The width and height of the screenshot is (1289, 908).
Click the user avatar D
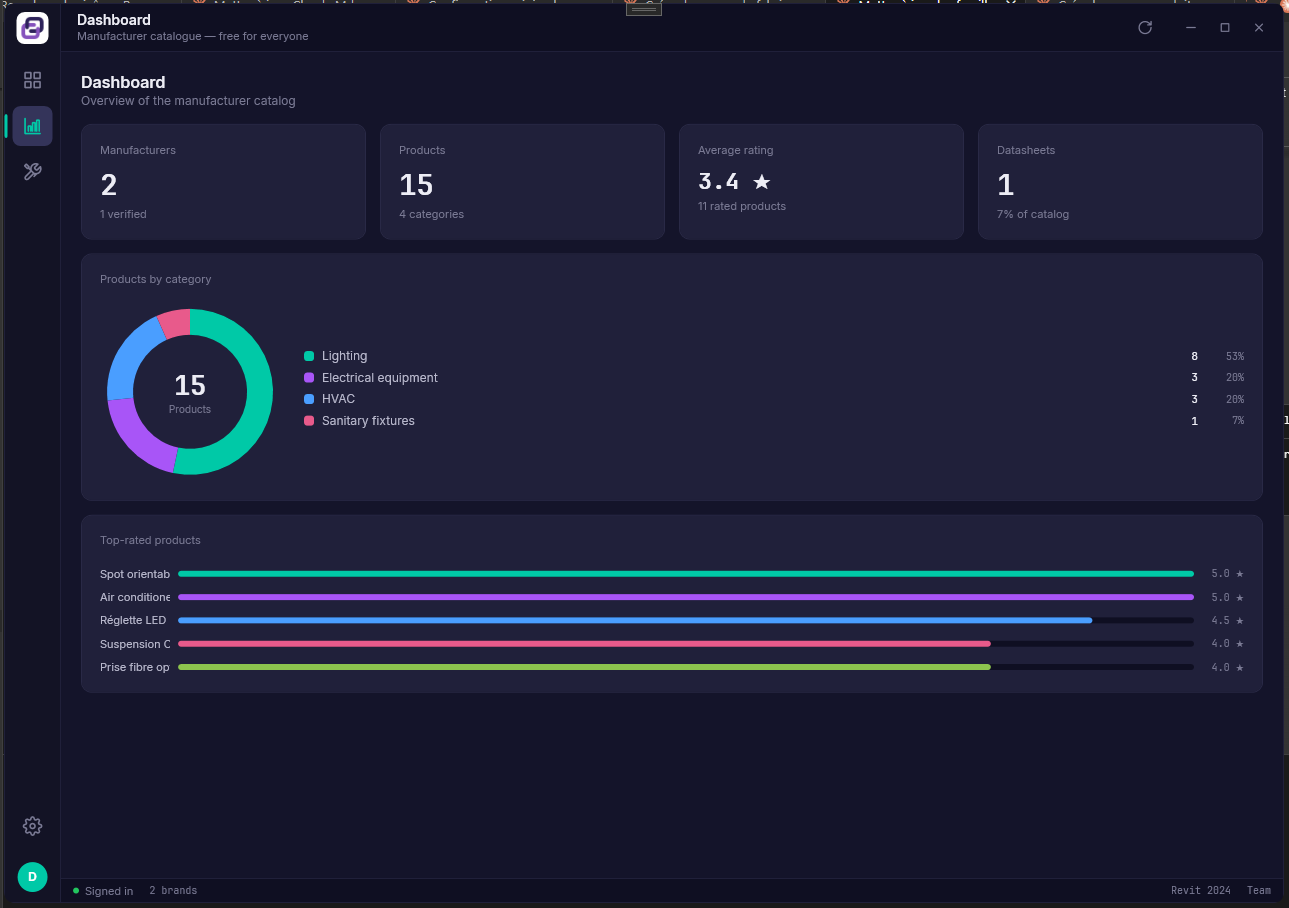point(32,877)
